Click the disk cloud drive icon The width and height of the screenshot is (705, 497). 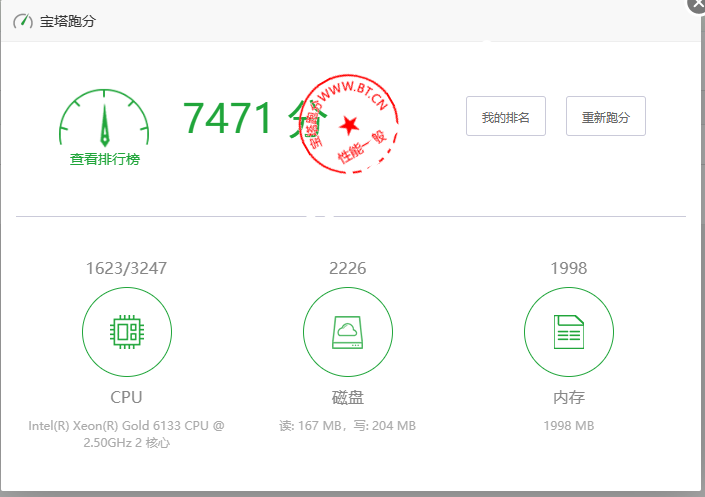click(348, 331)
